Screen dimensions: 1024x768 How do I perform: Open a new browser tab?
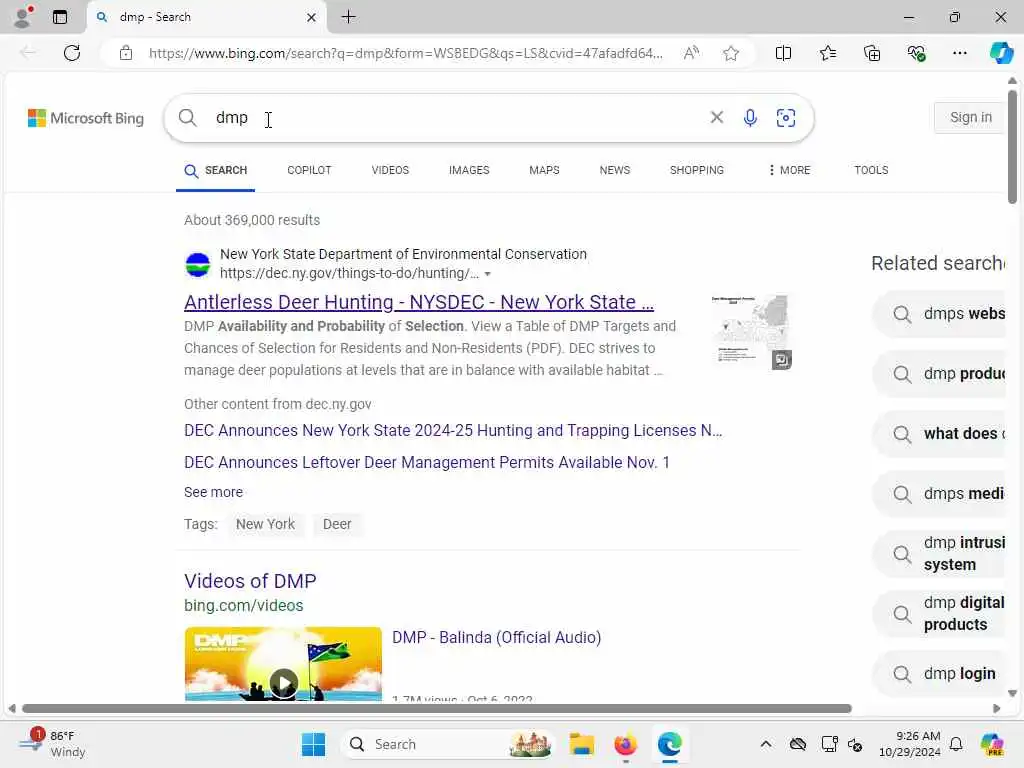click(349, 17)
